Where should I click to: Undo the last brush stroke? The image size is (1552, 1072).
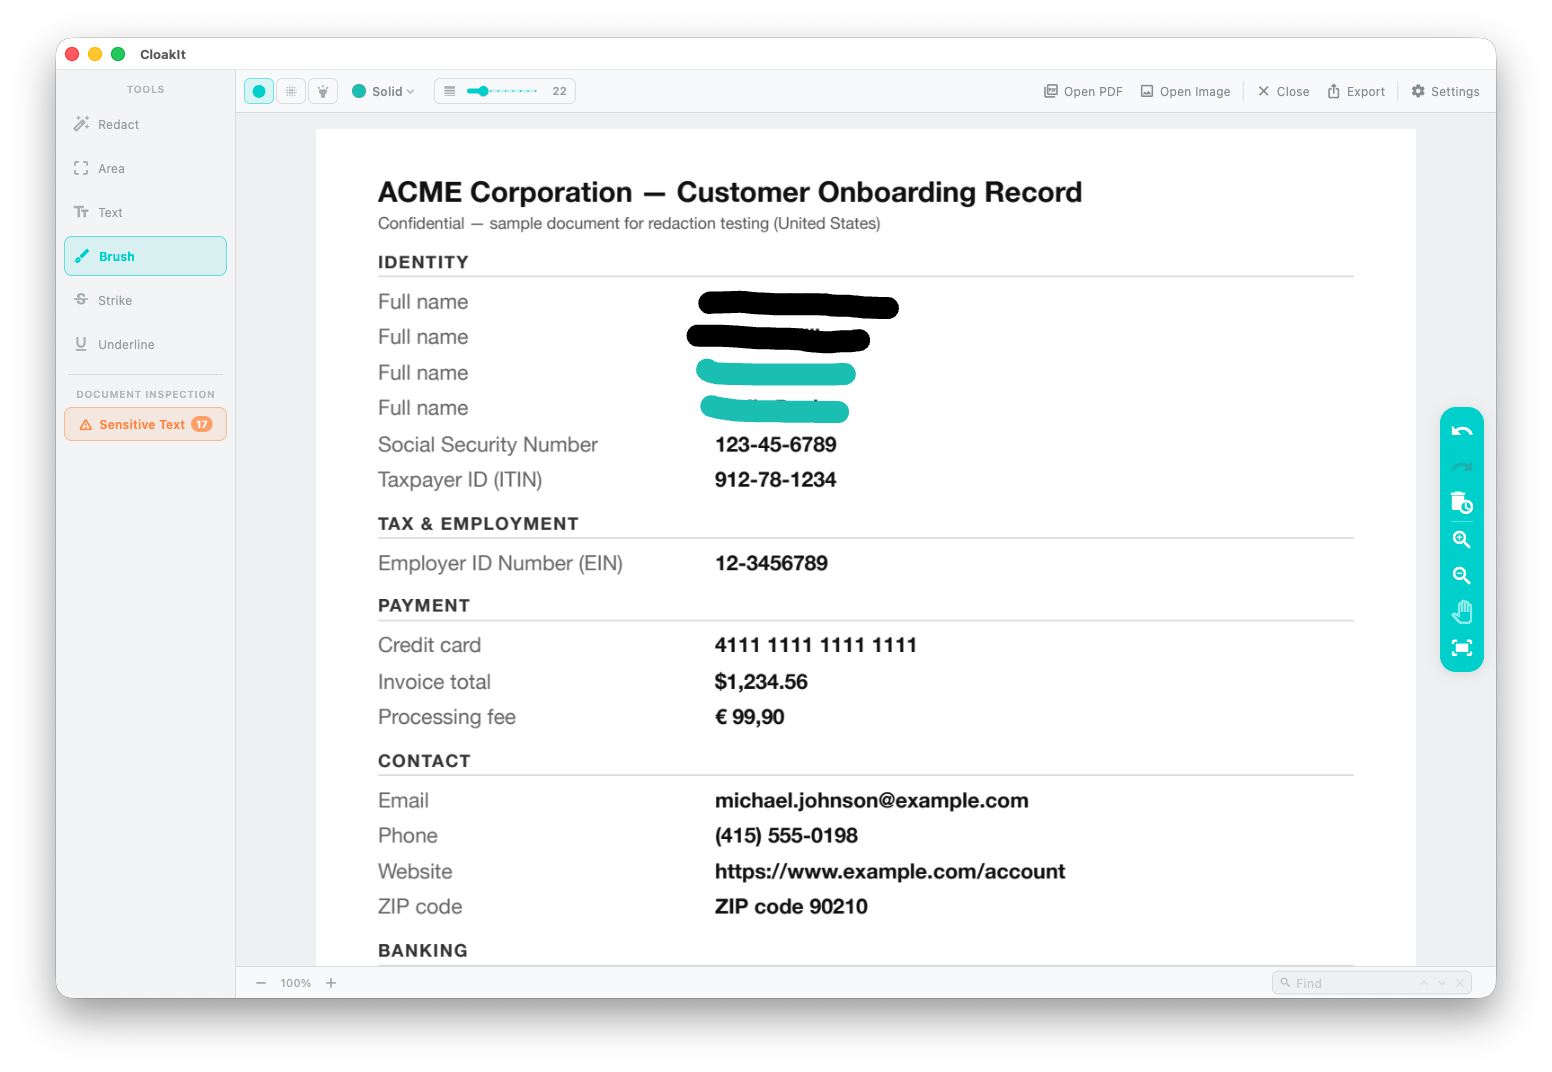[1462, 432]
